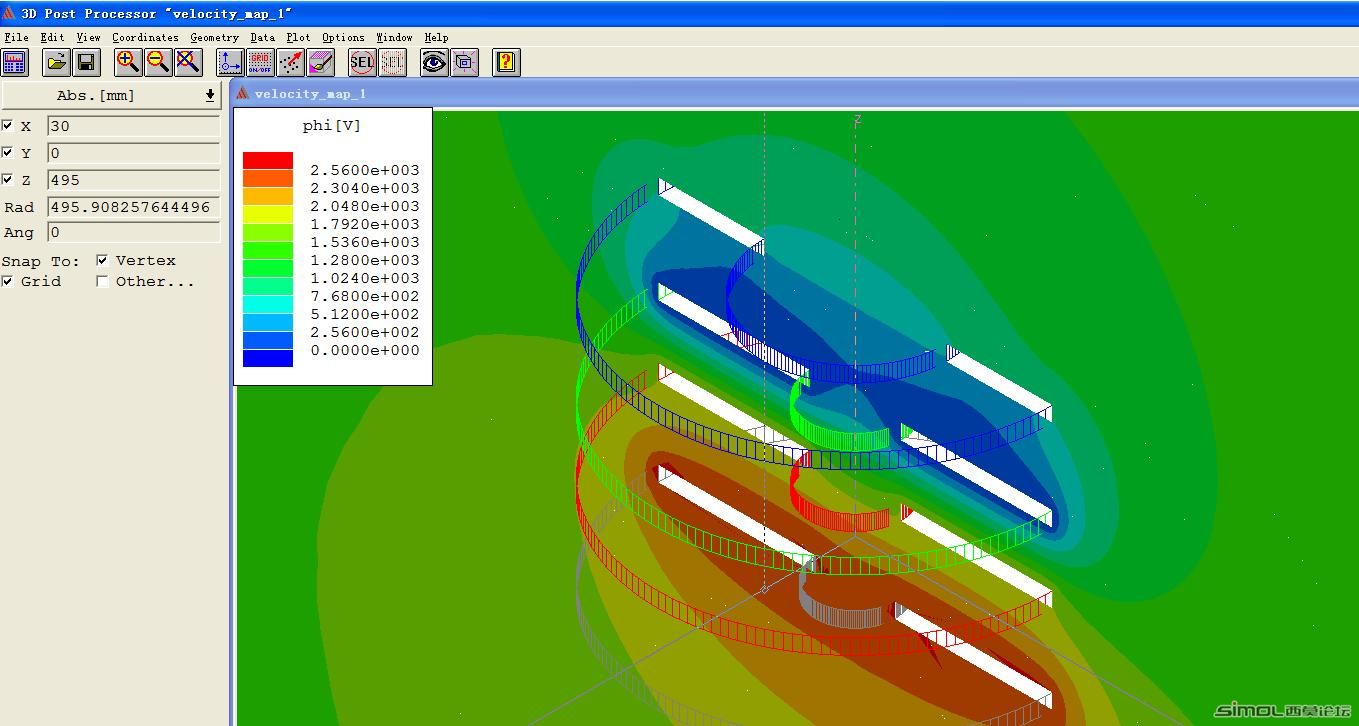
Task: Click the Y value input field
Action: click(x=133, y=153)
